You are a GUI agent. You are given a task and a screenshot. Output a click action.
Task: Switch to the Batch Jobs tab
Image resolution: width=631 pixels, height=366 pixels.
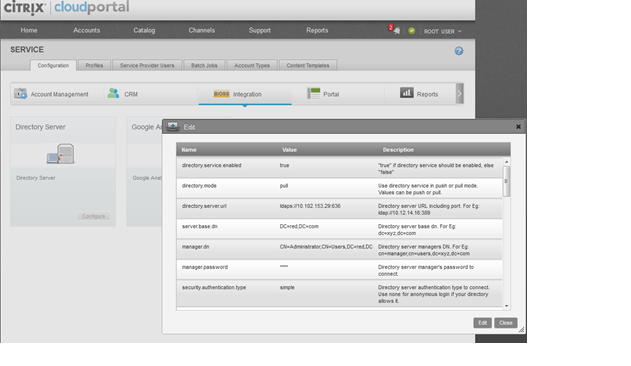coord(204,65)
